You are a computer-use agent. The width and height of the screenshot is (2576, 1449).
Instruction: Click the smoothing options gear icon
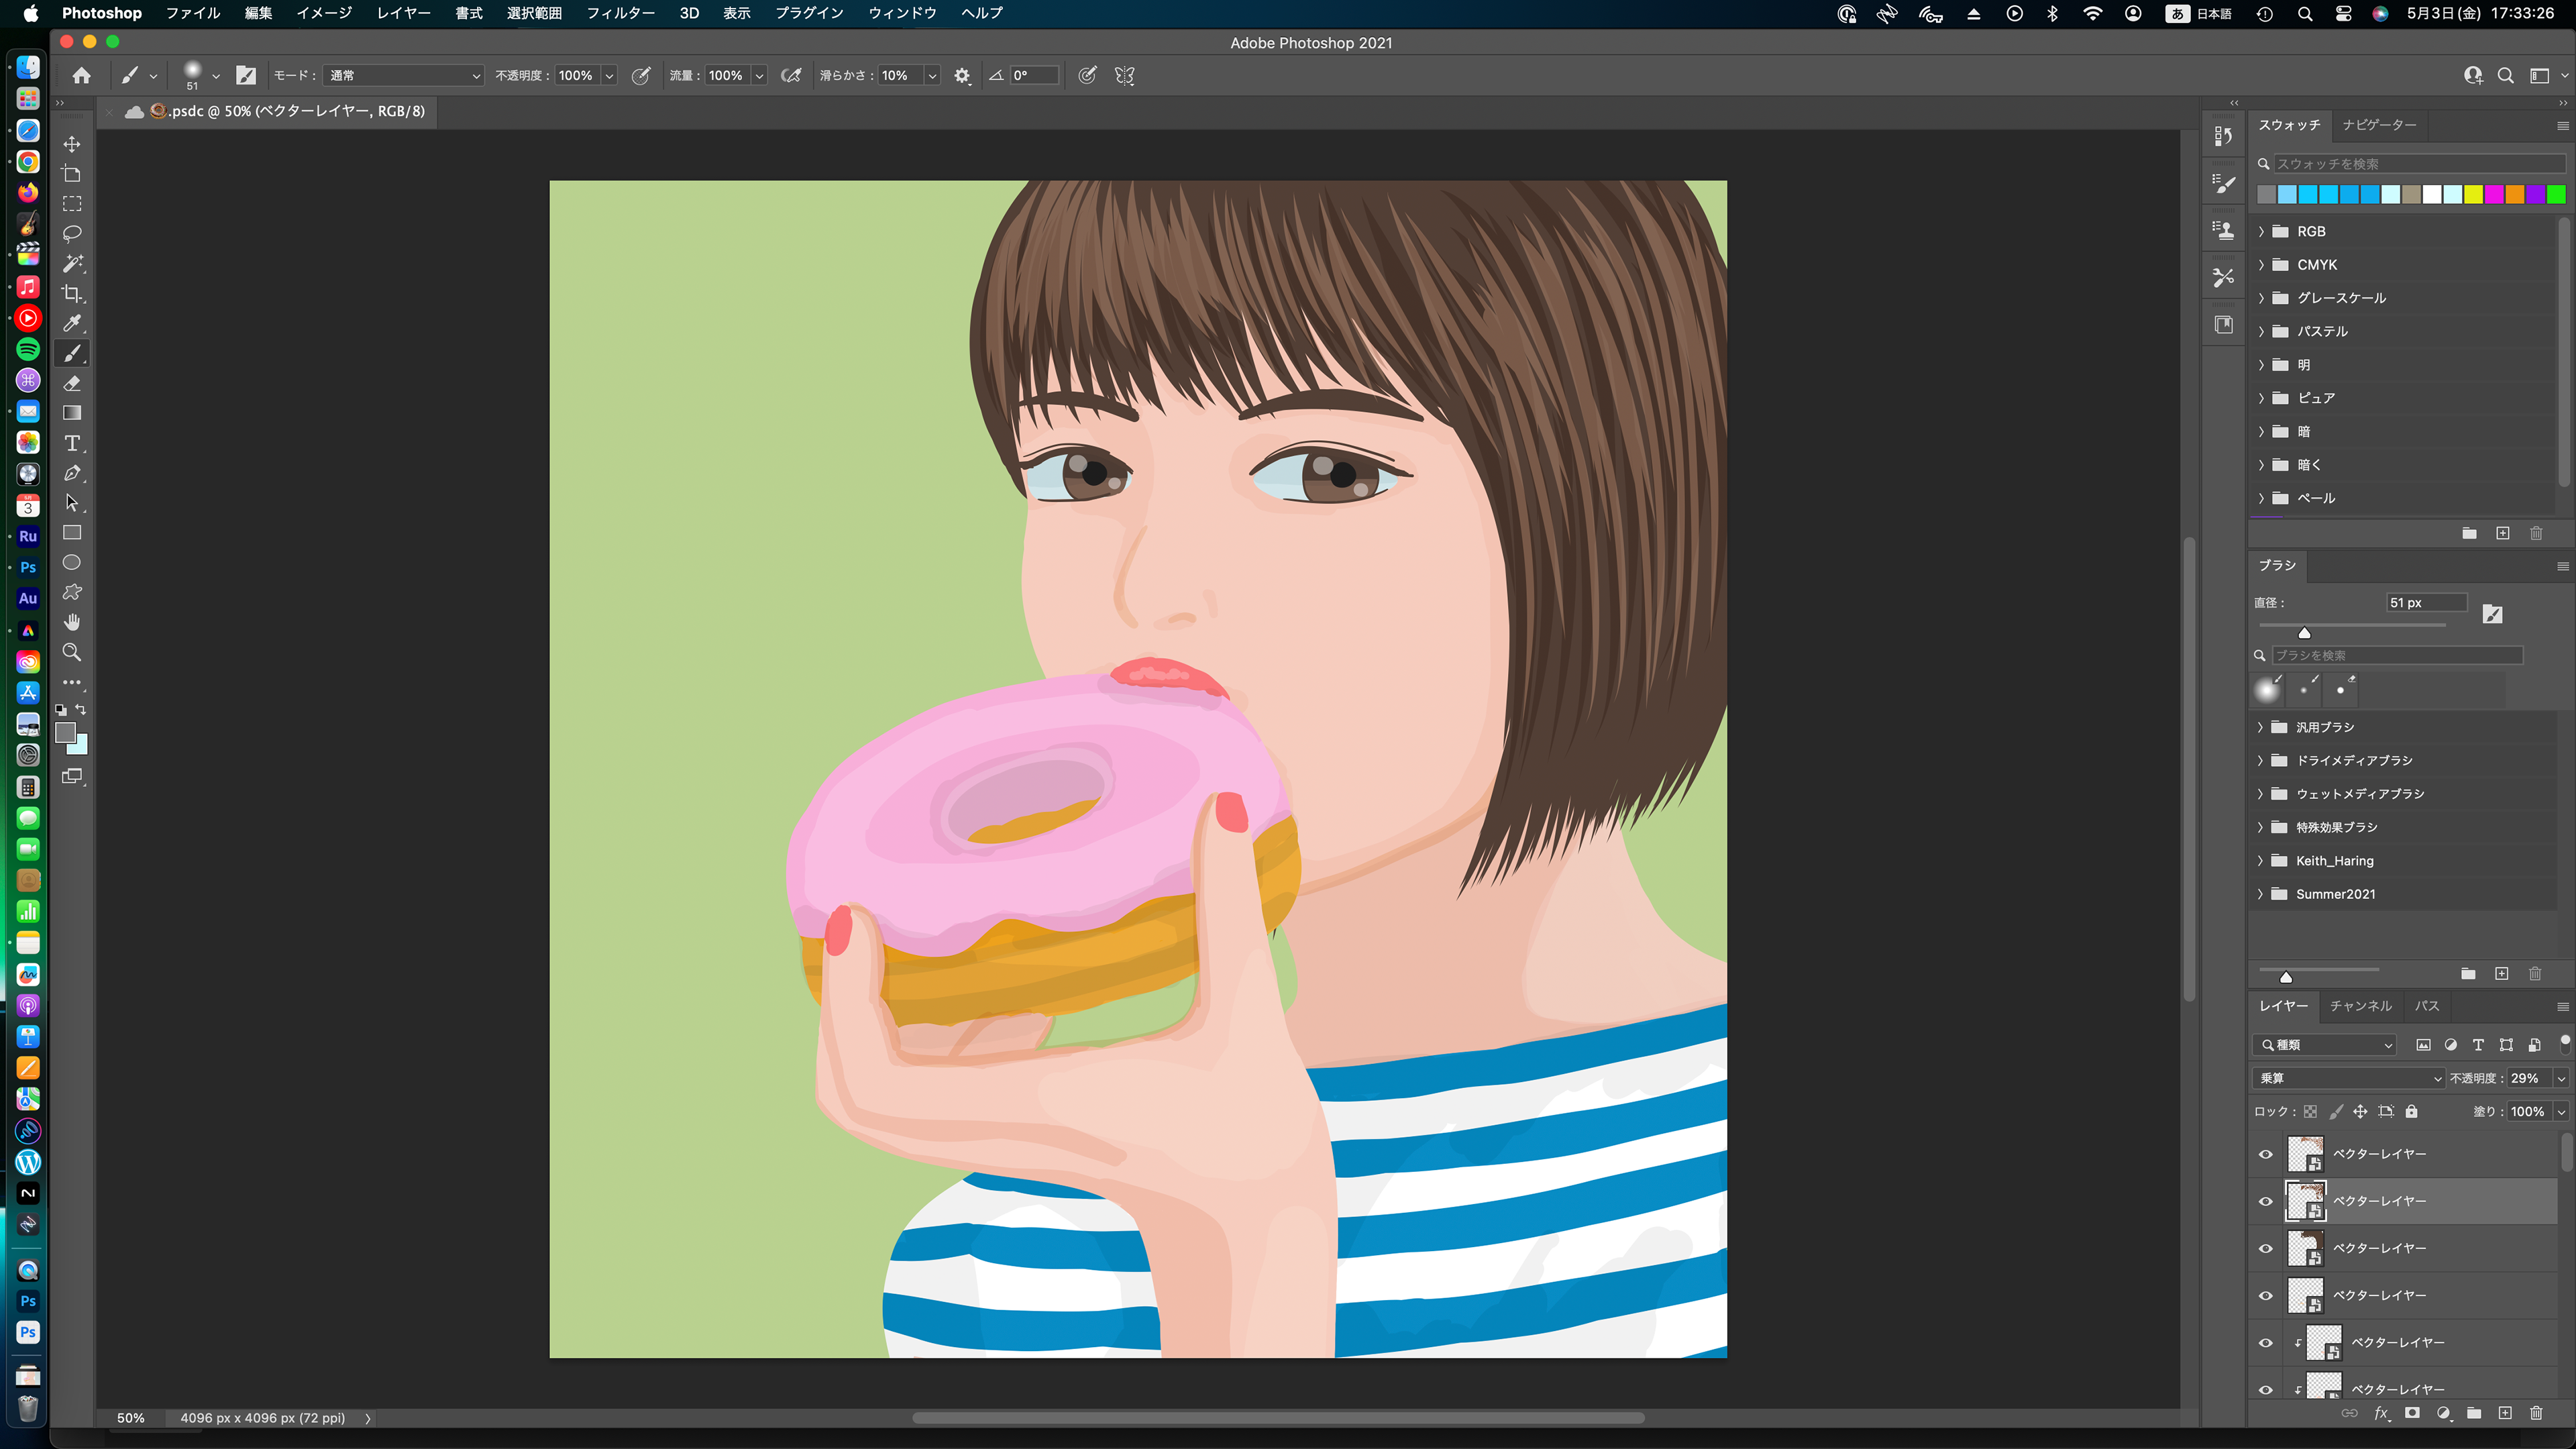962,76
